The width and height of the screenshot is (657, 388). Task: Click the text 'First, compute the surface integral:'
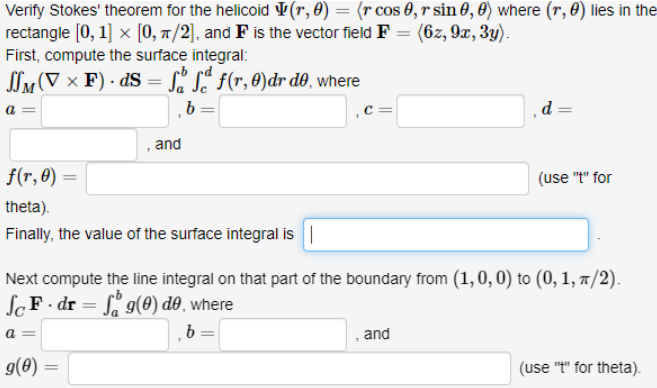[127, 55]
